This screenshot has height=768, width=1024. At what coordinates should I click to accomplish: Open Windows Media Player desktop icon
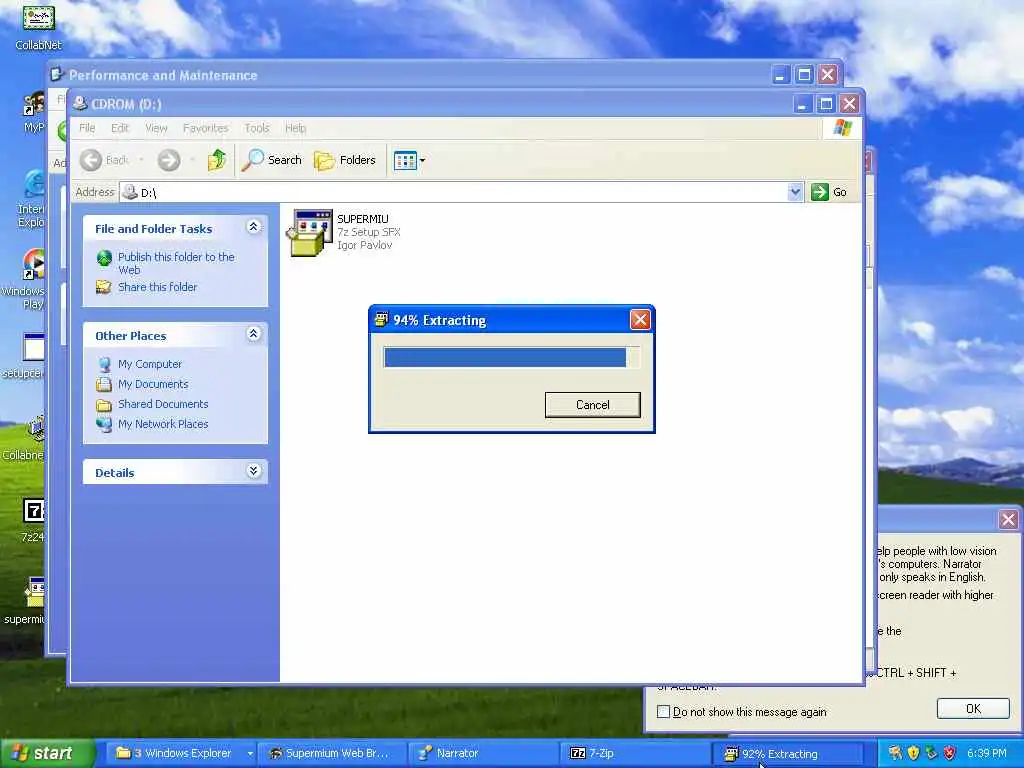click(x=25, y=280)
